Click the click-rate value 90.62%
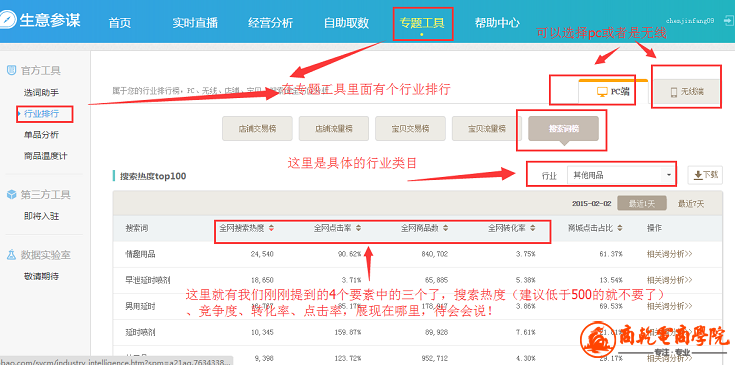The height and width of the screenshot is (365, 735). (349, 254)
